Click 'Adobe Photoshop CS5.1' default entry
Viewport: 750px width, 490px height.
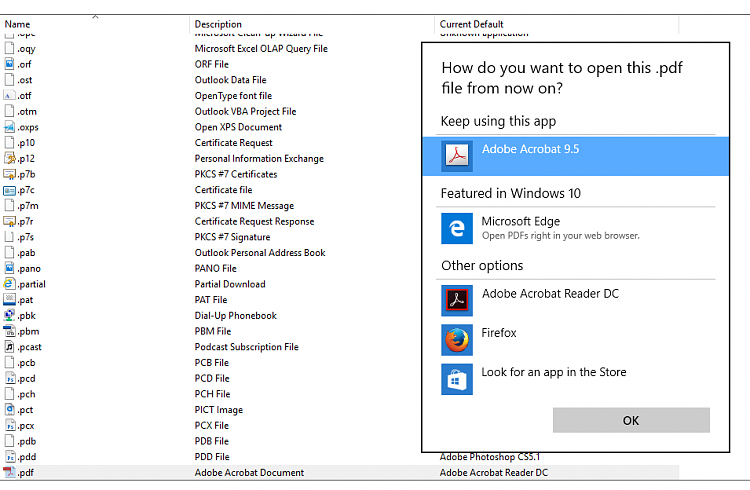click(490, 457)
